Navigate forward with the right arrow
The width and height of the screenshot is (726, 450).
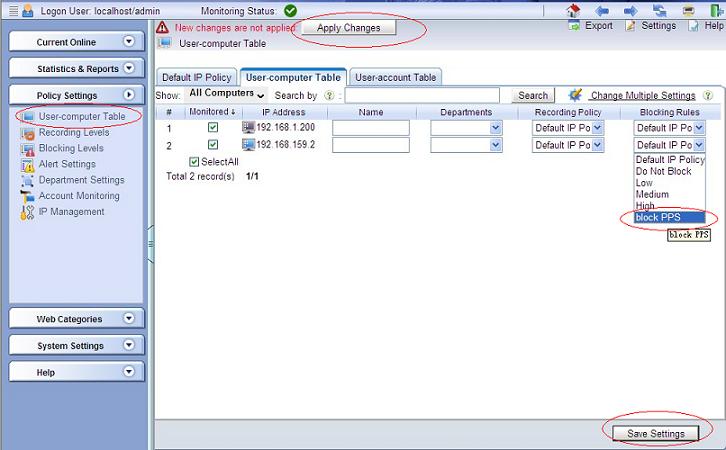(631, 10)
